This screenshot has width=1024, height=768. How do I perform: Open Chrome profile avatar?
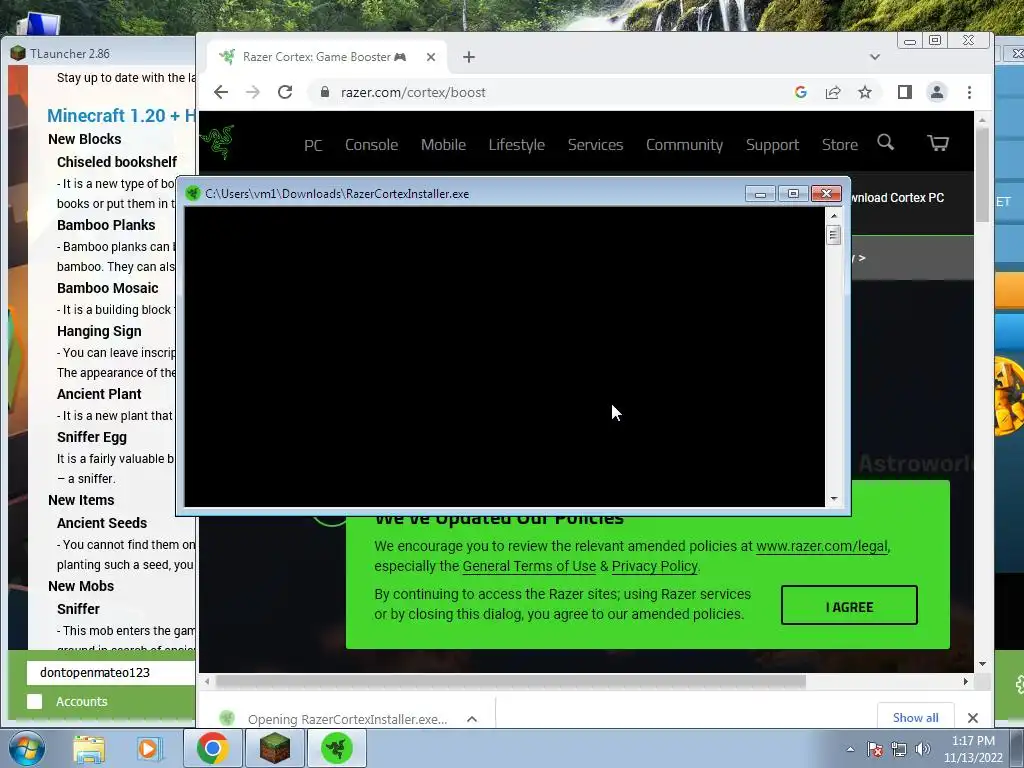(x=936, y=92)
